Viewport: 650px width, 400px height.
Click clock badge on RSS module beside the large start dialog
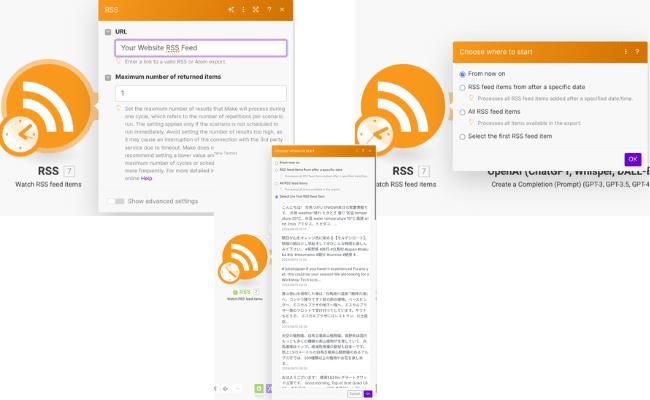click(x=375, y=135)
